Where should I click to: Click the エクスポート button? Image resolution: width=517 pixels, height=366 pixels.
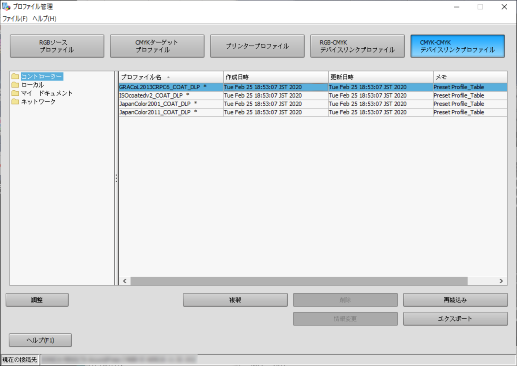click(455, 319)
